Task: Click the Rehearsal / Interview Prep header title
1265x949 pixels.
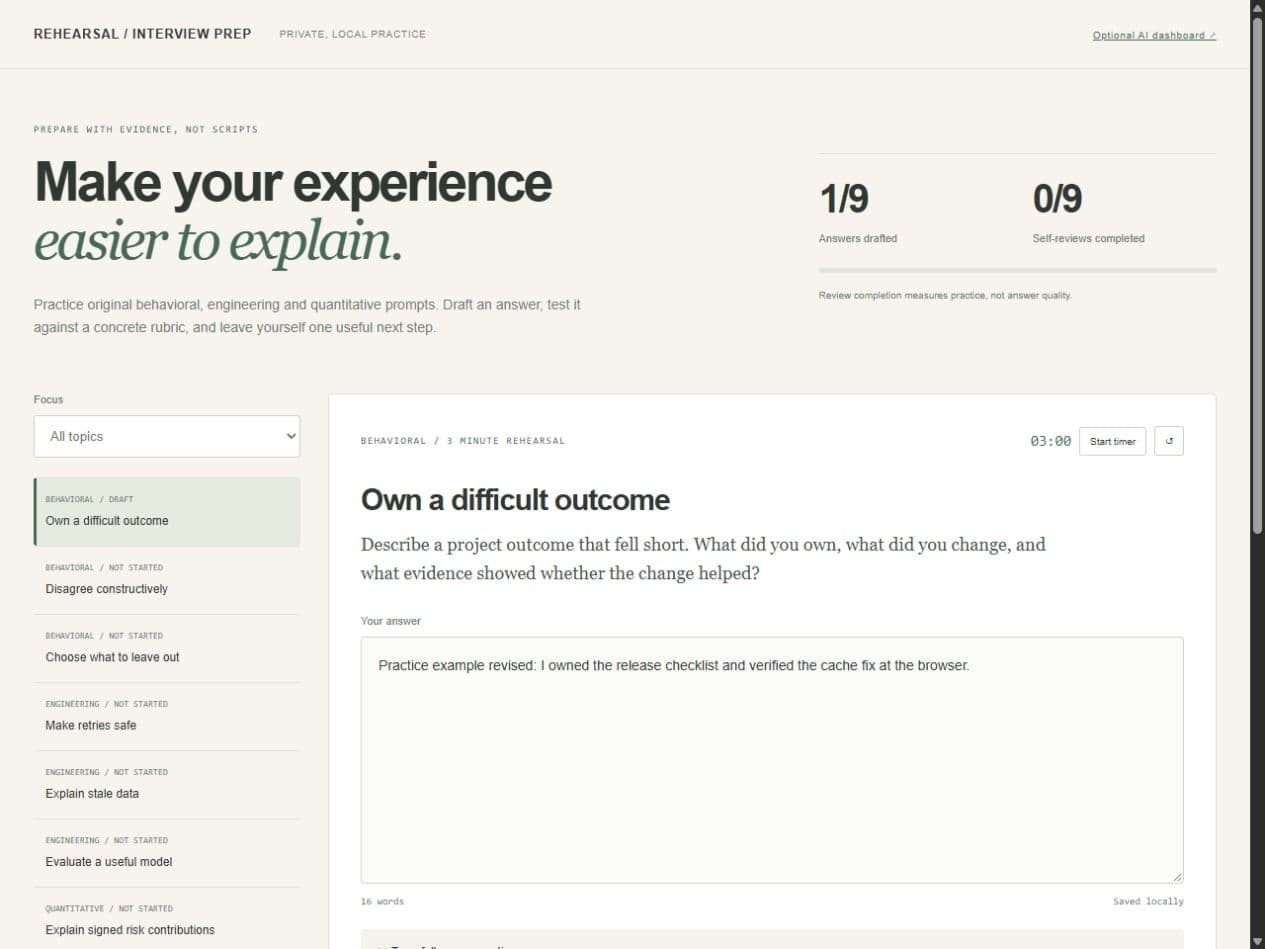Action: (x=142, y=34)
